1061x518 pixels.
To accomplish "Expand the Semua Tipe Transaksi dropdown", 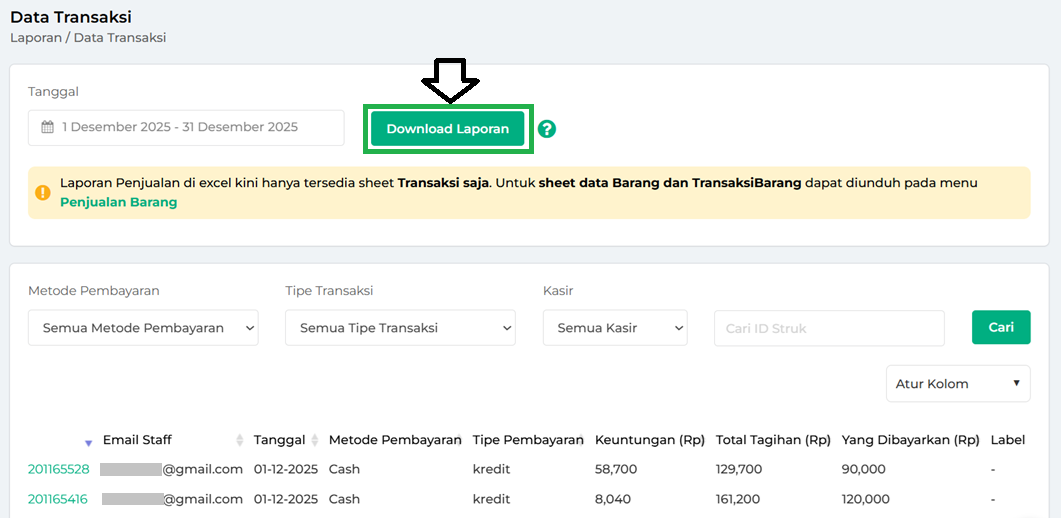I will point(400,328).
